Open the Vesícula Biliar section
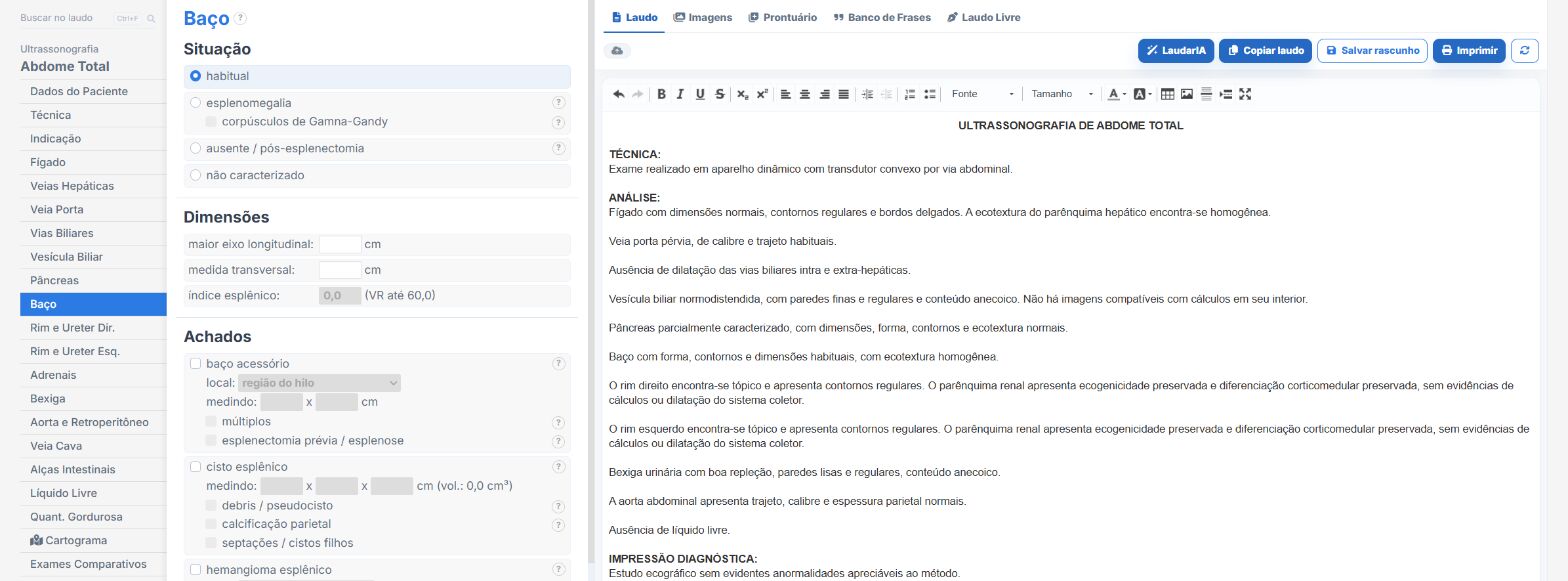The height and width of the screenshot is (581, 1568). [93, 257]
